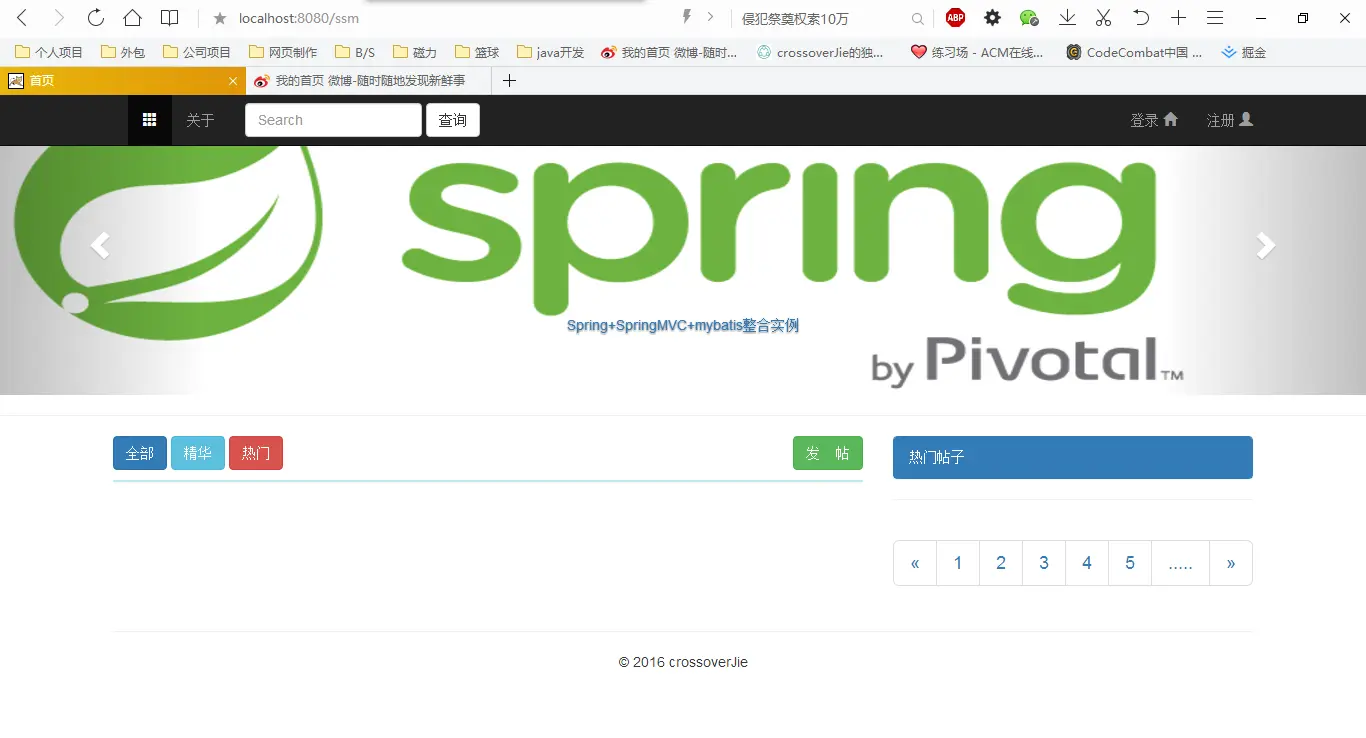Click the lightning bolt speed mode icon
Screen dimensions: 1366x738
pos(687,17)
